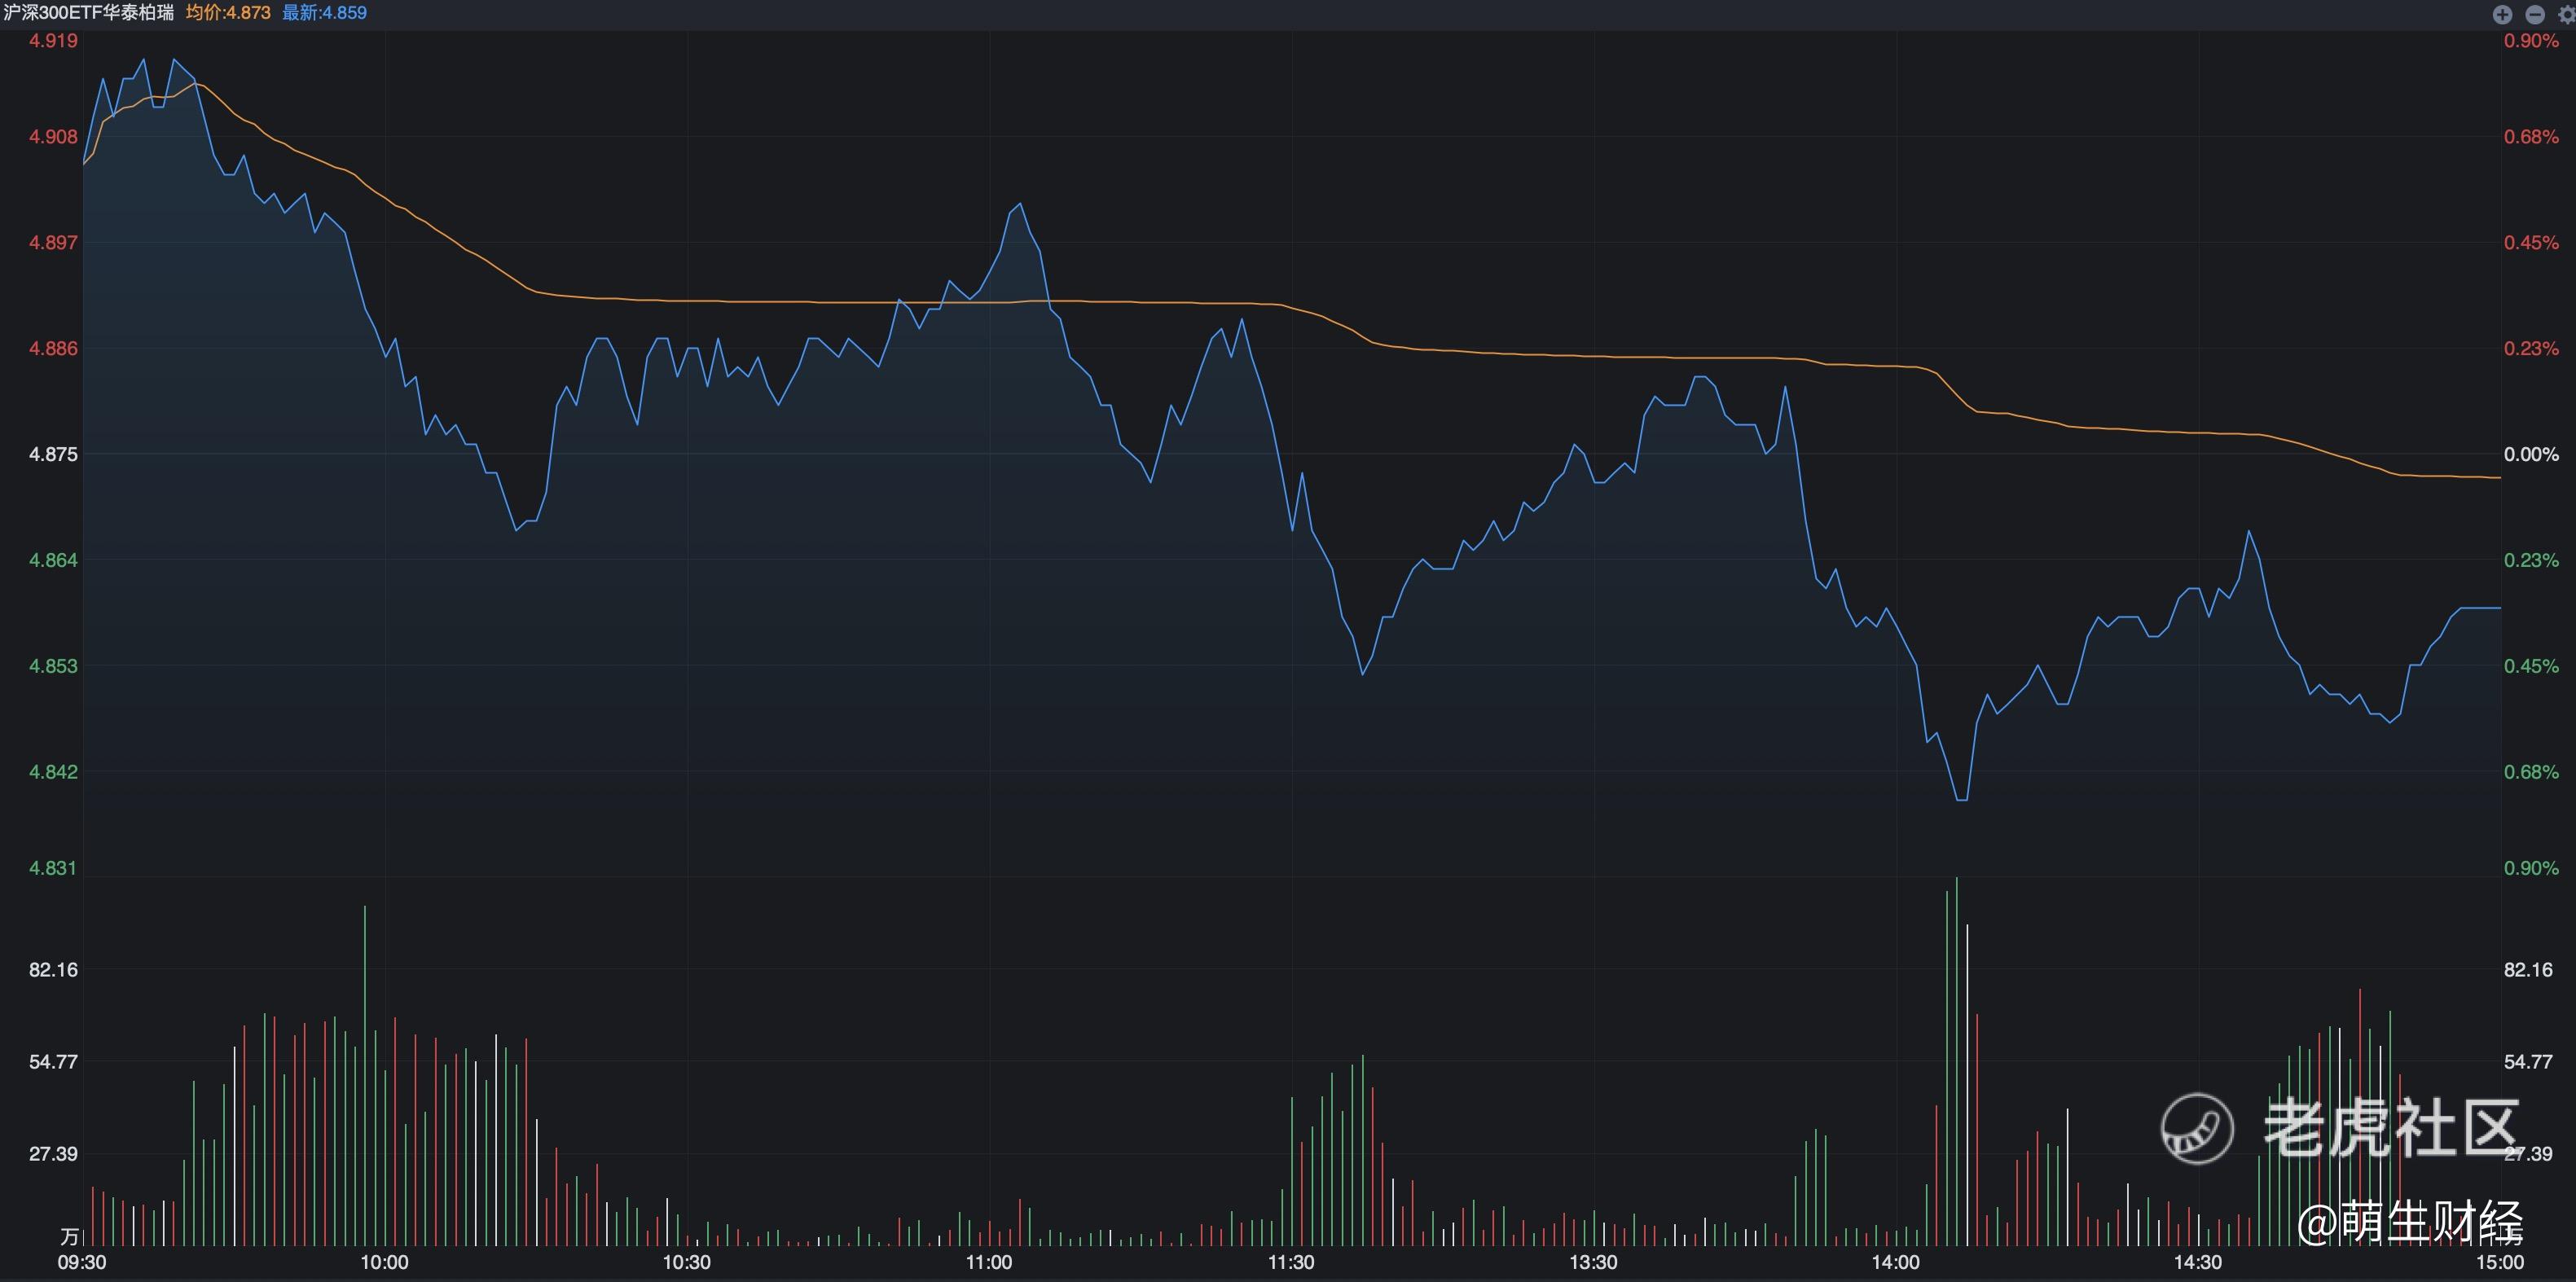The height and width of the screenshot is (1282, 2576).
Task: Click the 万 volume unit label
Action: point(69,1236)
